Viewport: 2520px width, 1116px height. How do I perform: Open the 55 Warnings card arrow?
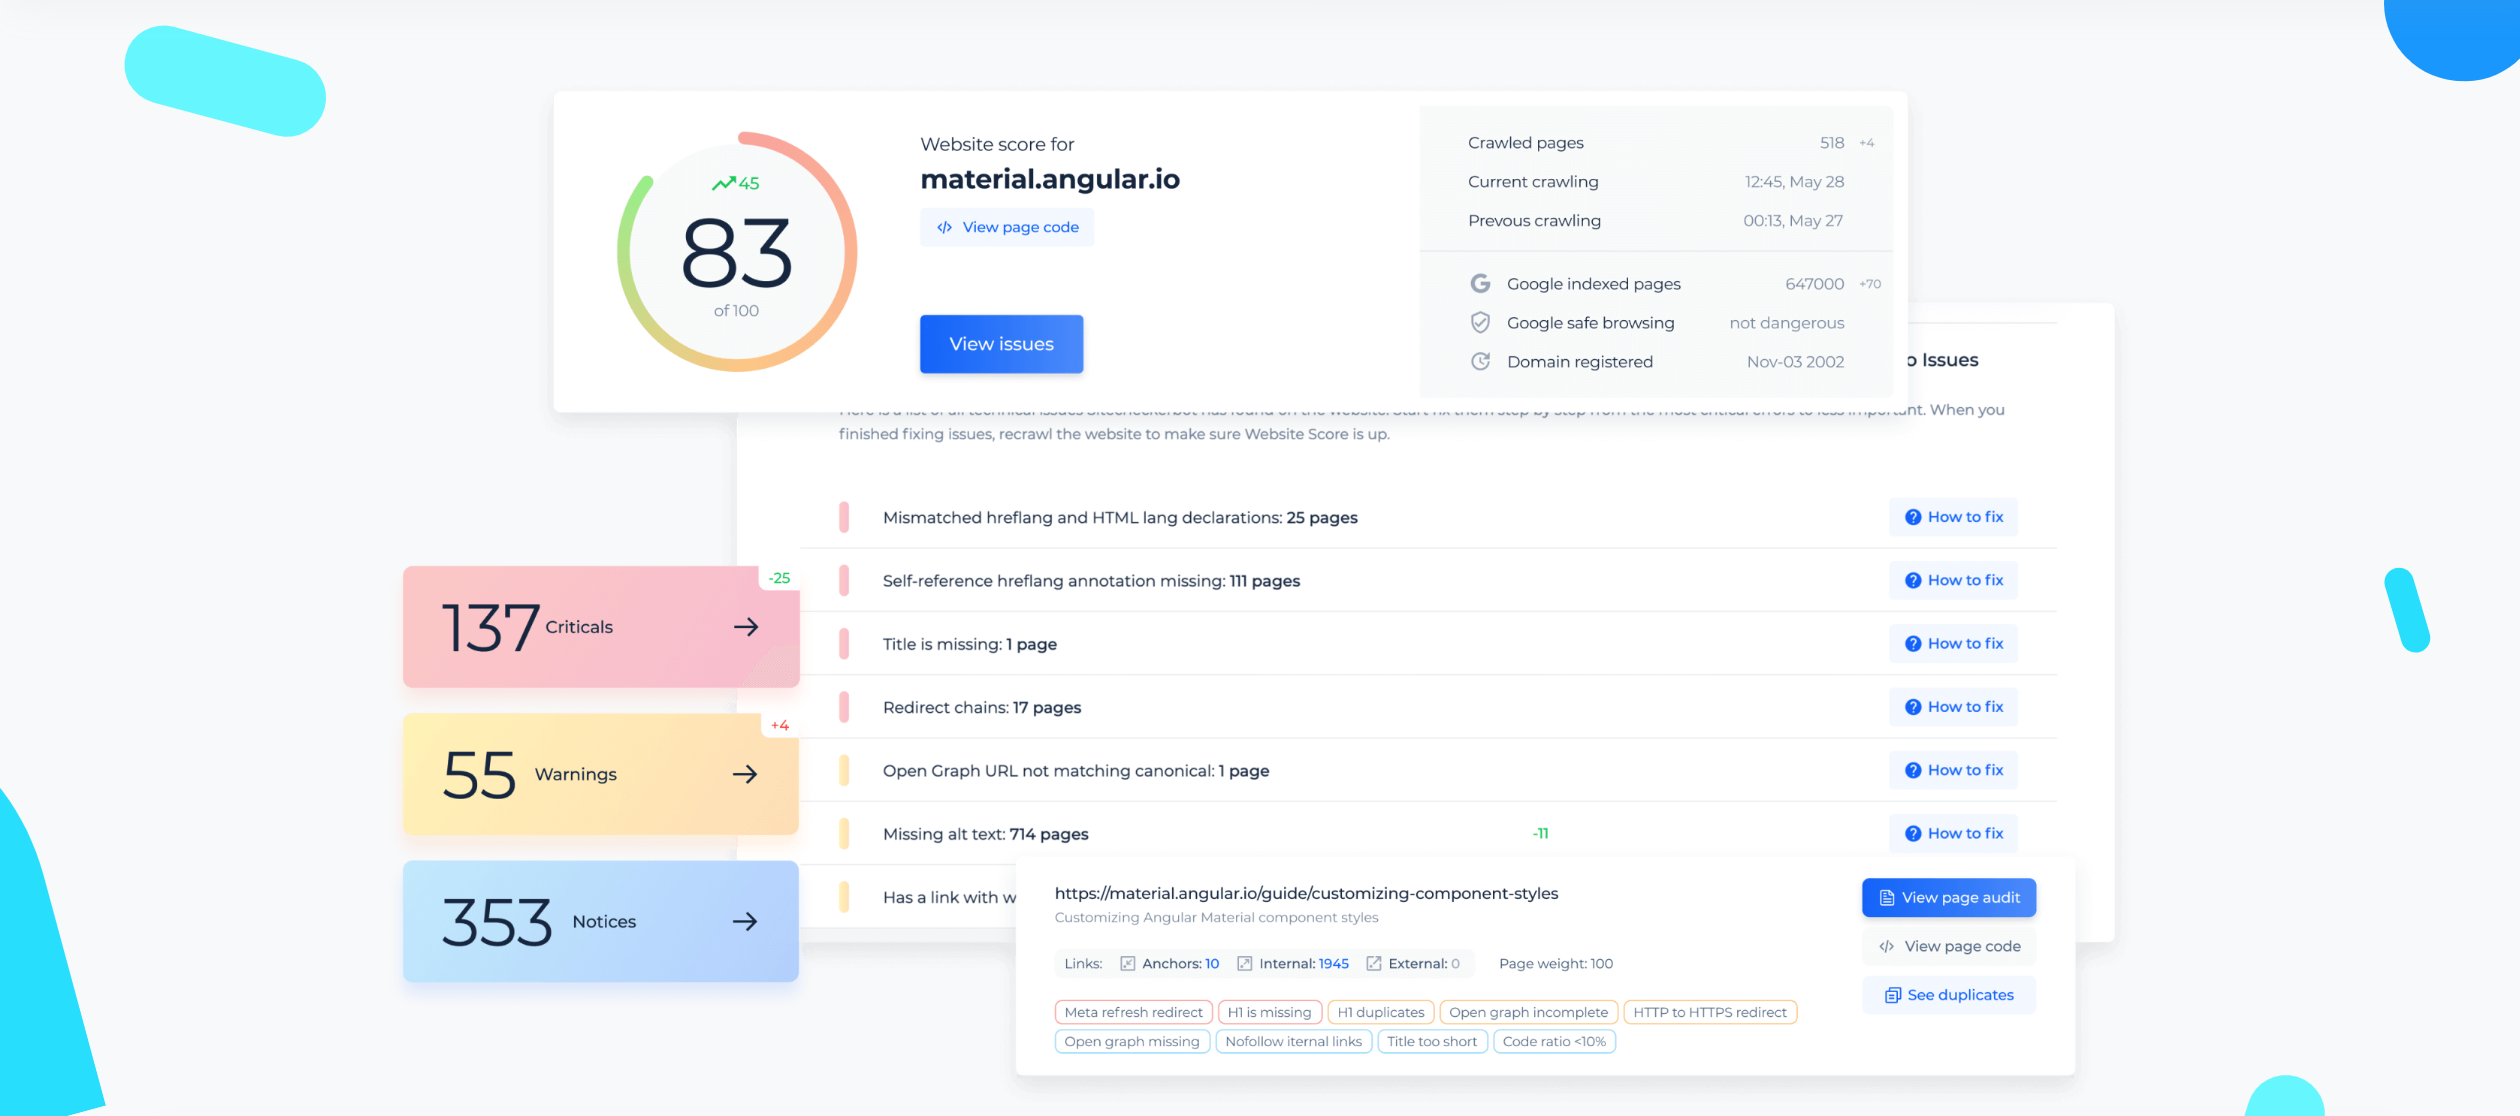click(745, 774)
